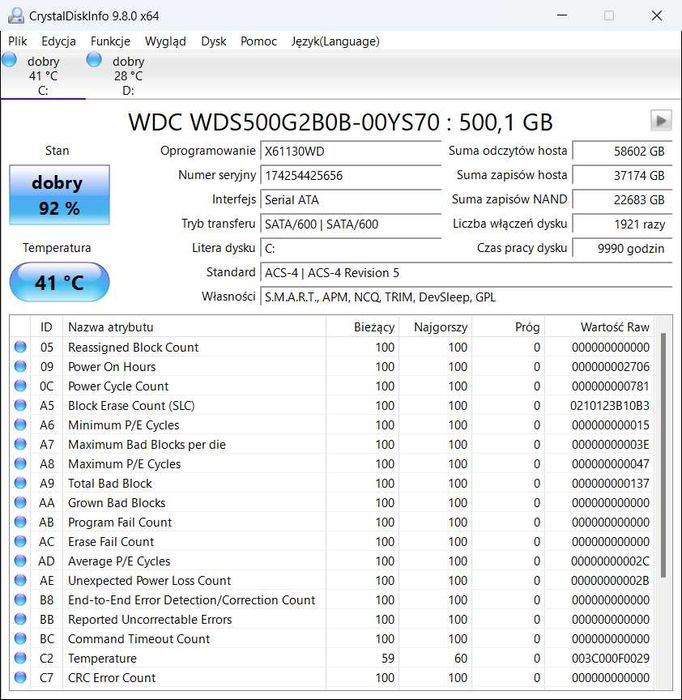Click status icon of Program Fail Count row
The image size is (682, 700).
click(x=20, y=522)
